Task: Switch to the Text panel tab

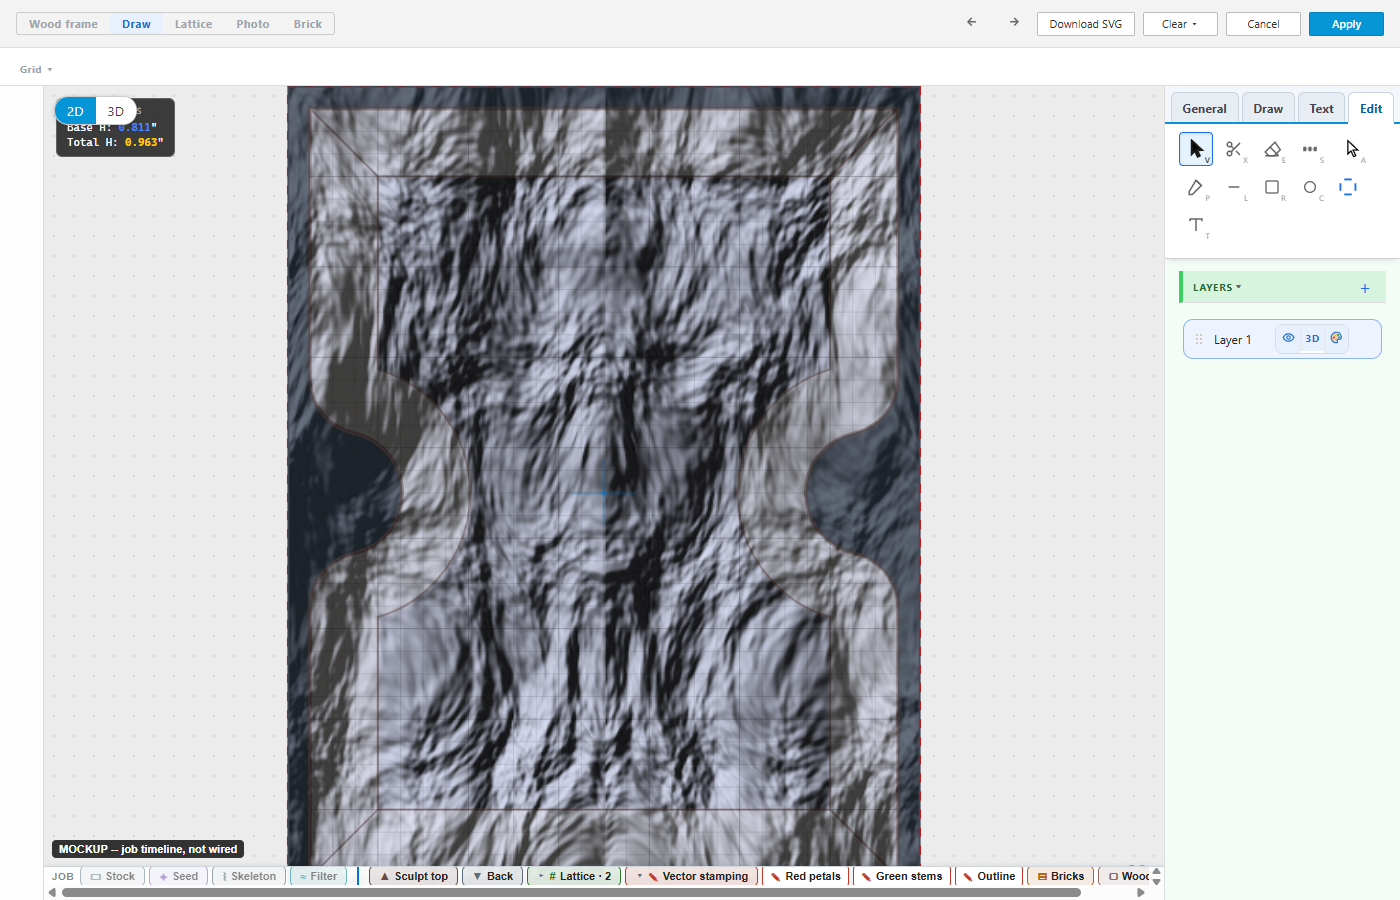Action: tap(1321, 109)
